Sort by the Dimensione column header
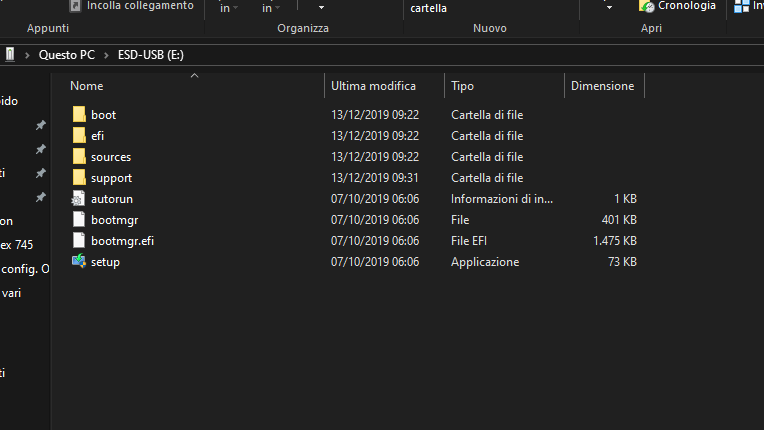Screen dimensions: 764x430 (x=603, y=86)
